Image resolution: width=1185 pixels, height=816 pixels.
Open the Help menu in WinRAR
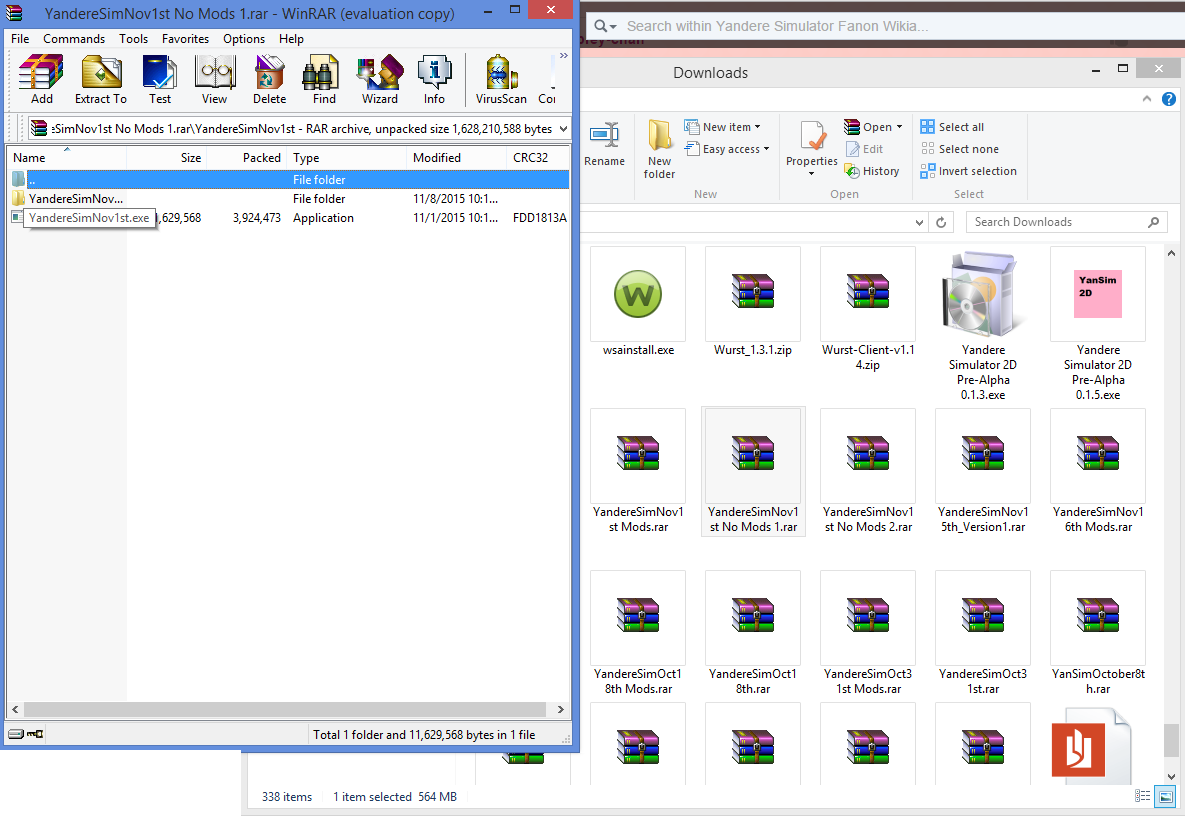click(291, 39)
